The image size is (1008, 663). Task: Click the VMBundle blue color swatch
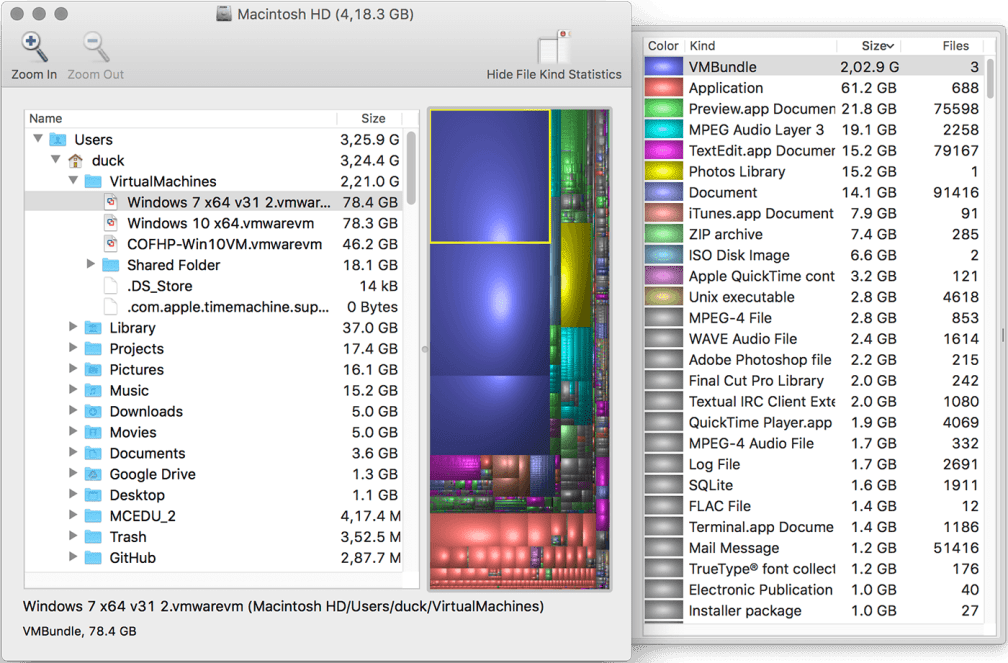click(x=663, y=67)
